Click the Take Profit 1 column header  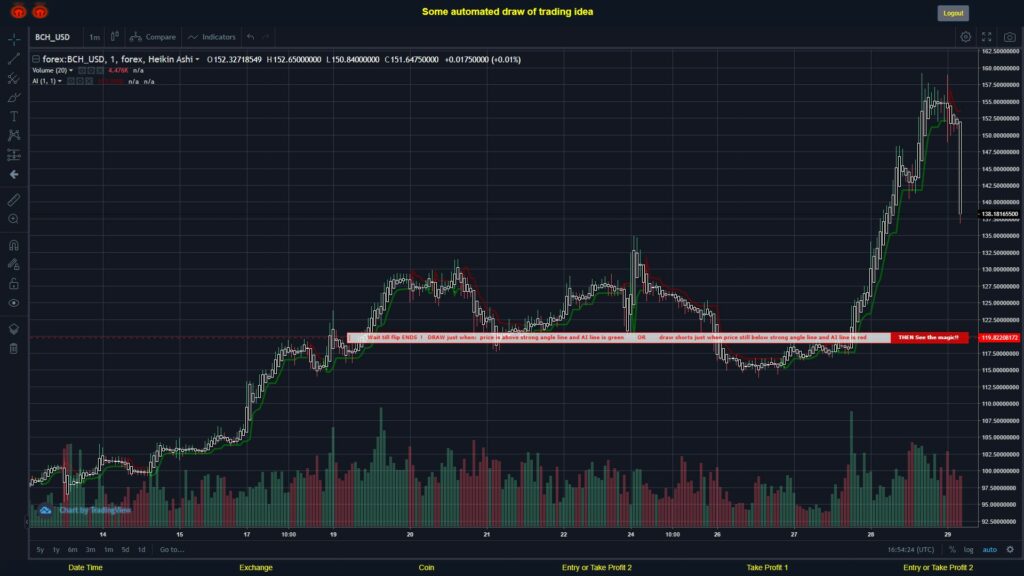pyautogui.click(x=767, y=568)
